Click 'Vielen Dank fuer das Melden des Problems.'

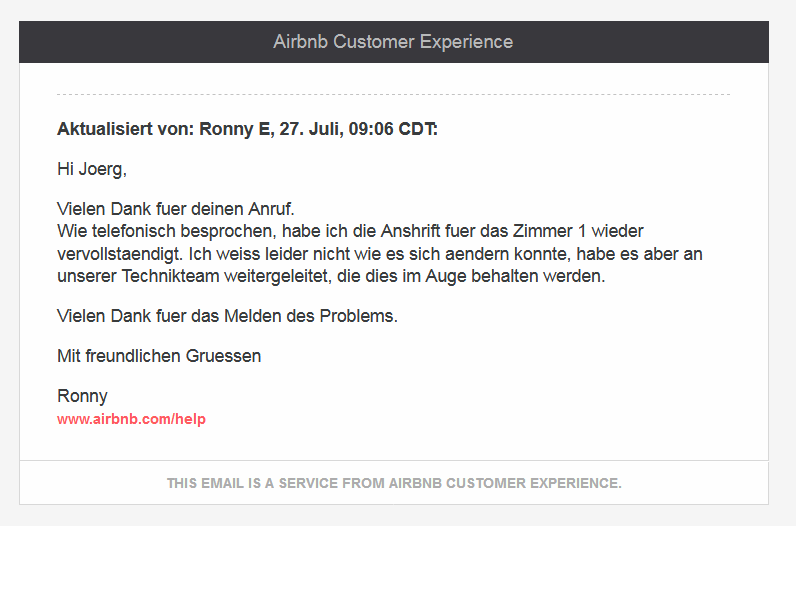pos(227,316)
